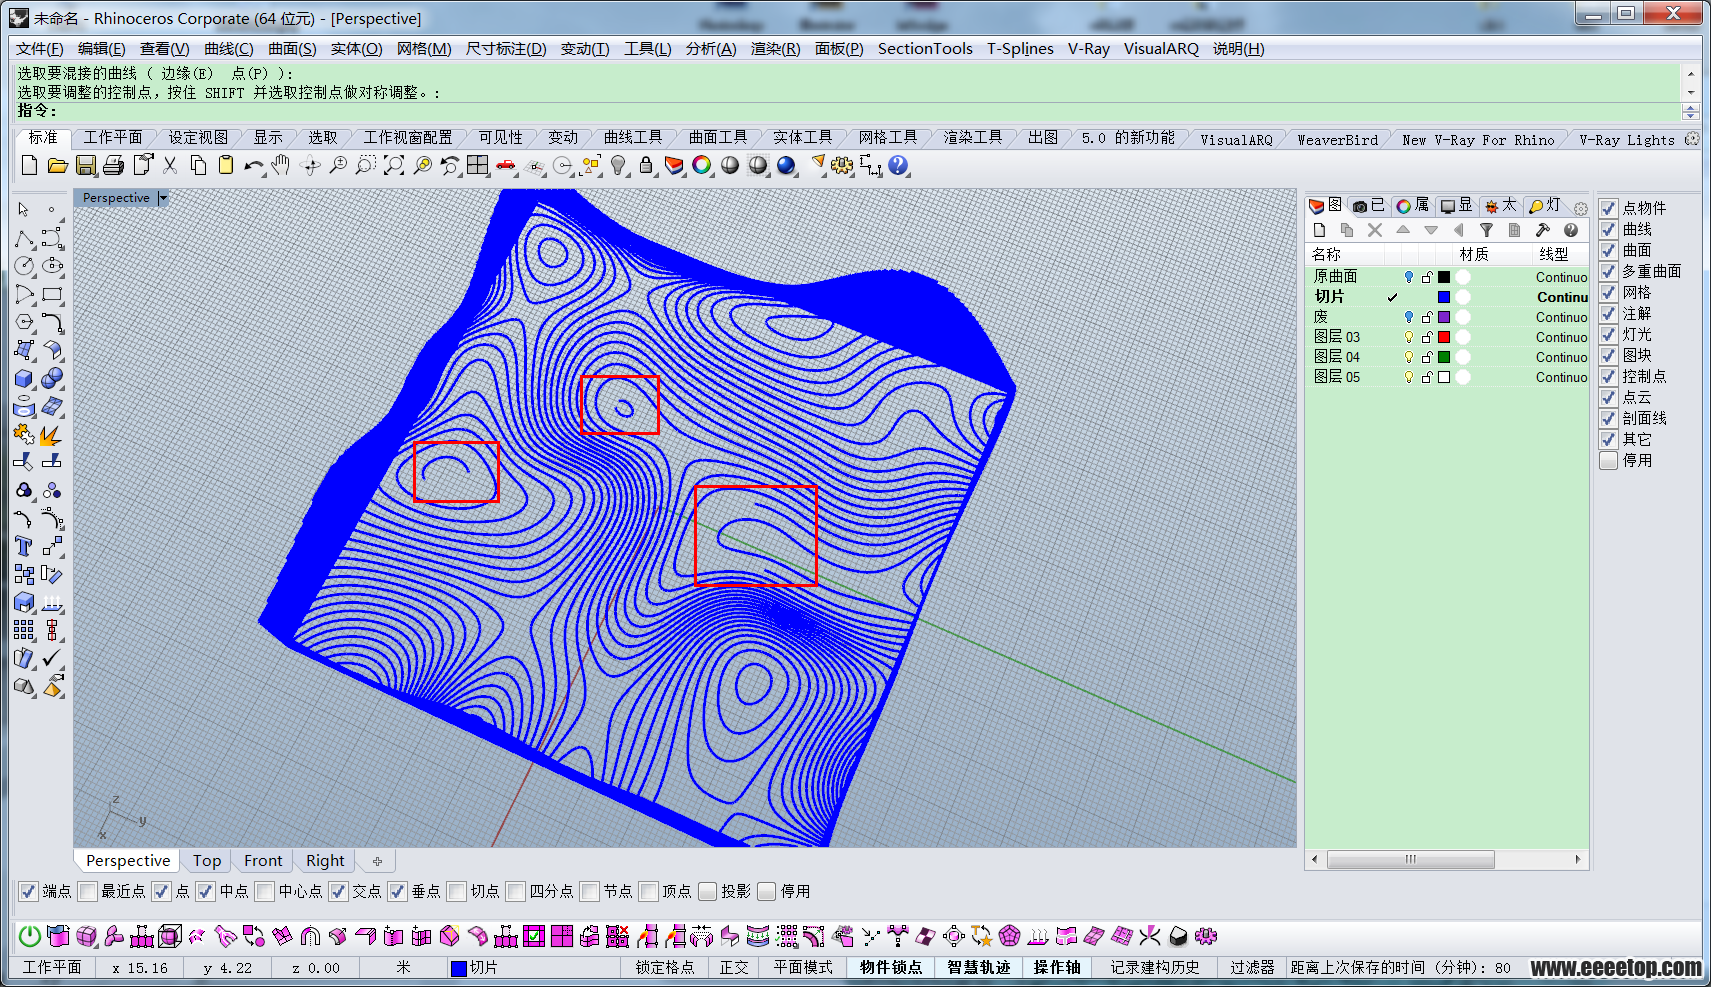Toggle lock icon of 图层 03 layer
Image resolution: width=1711 pixels, height=987 pixels.
click(1427, 337)
